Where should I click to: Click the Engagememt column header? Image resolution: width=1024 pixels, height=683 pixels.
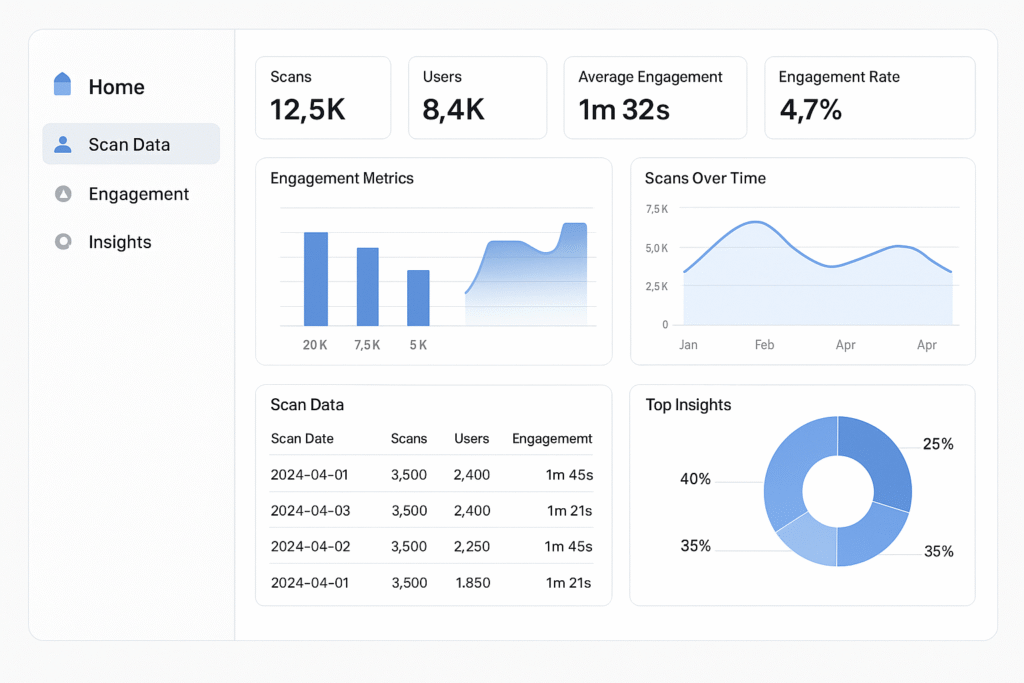pos(552,438)
